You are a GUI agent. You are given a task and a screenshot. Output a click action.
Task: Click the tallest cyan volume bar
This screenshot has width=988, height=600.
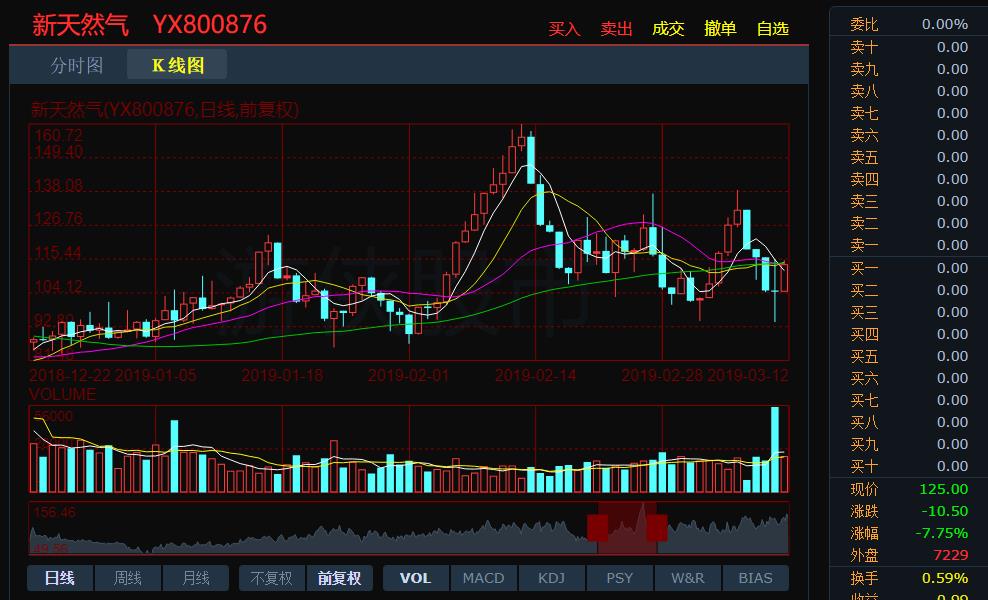pos(774,450)
